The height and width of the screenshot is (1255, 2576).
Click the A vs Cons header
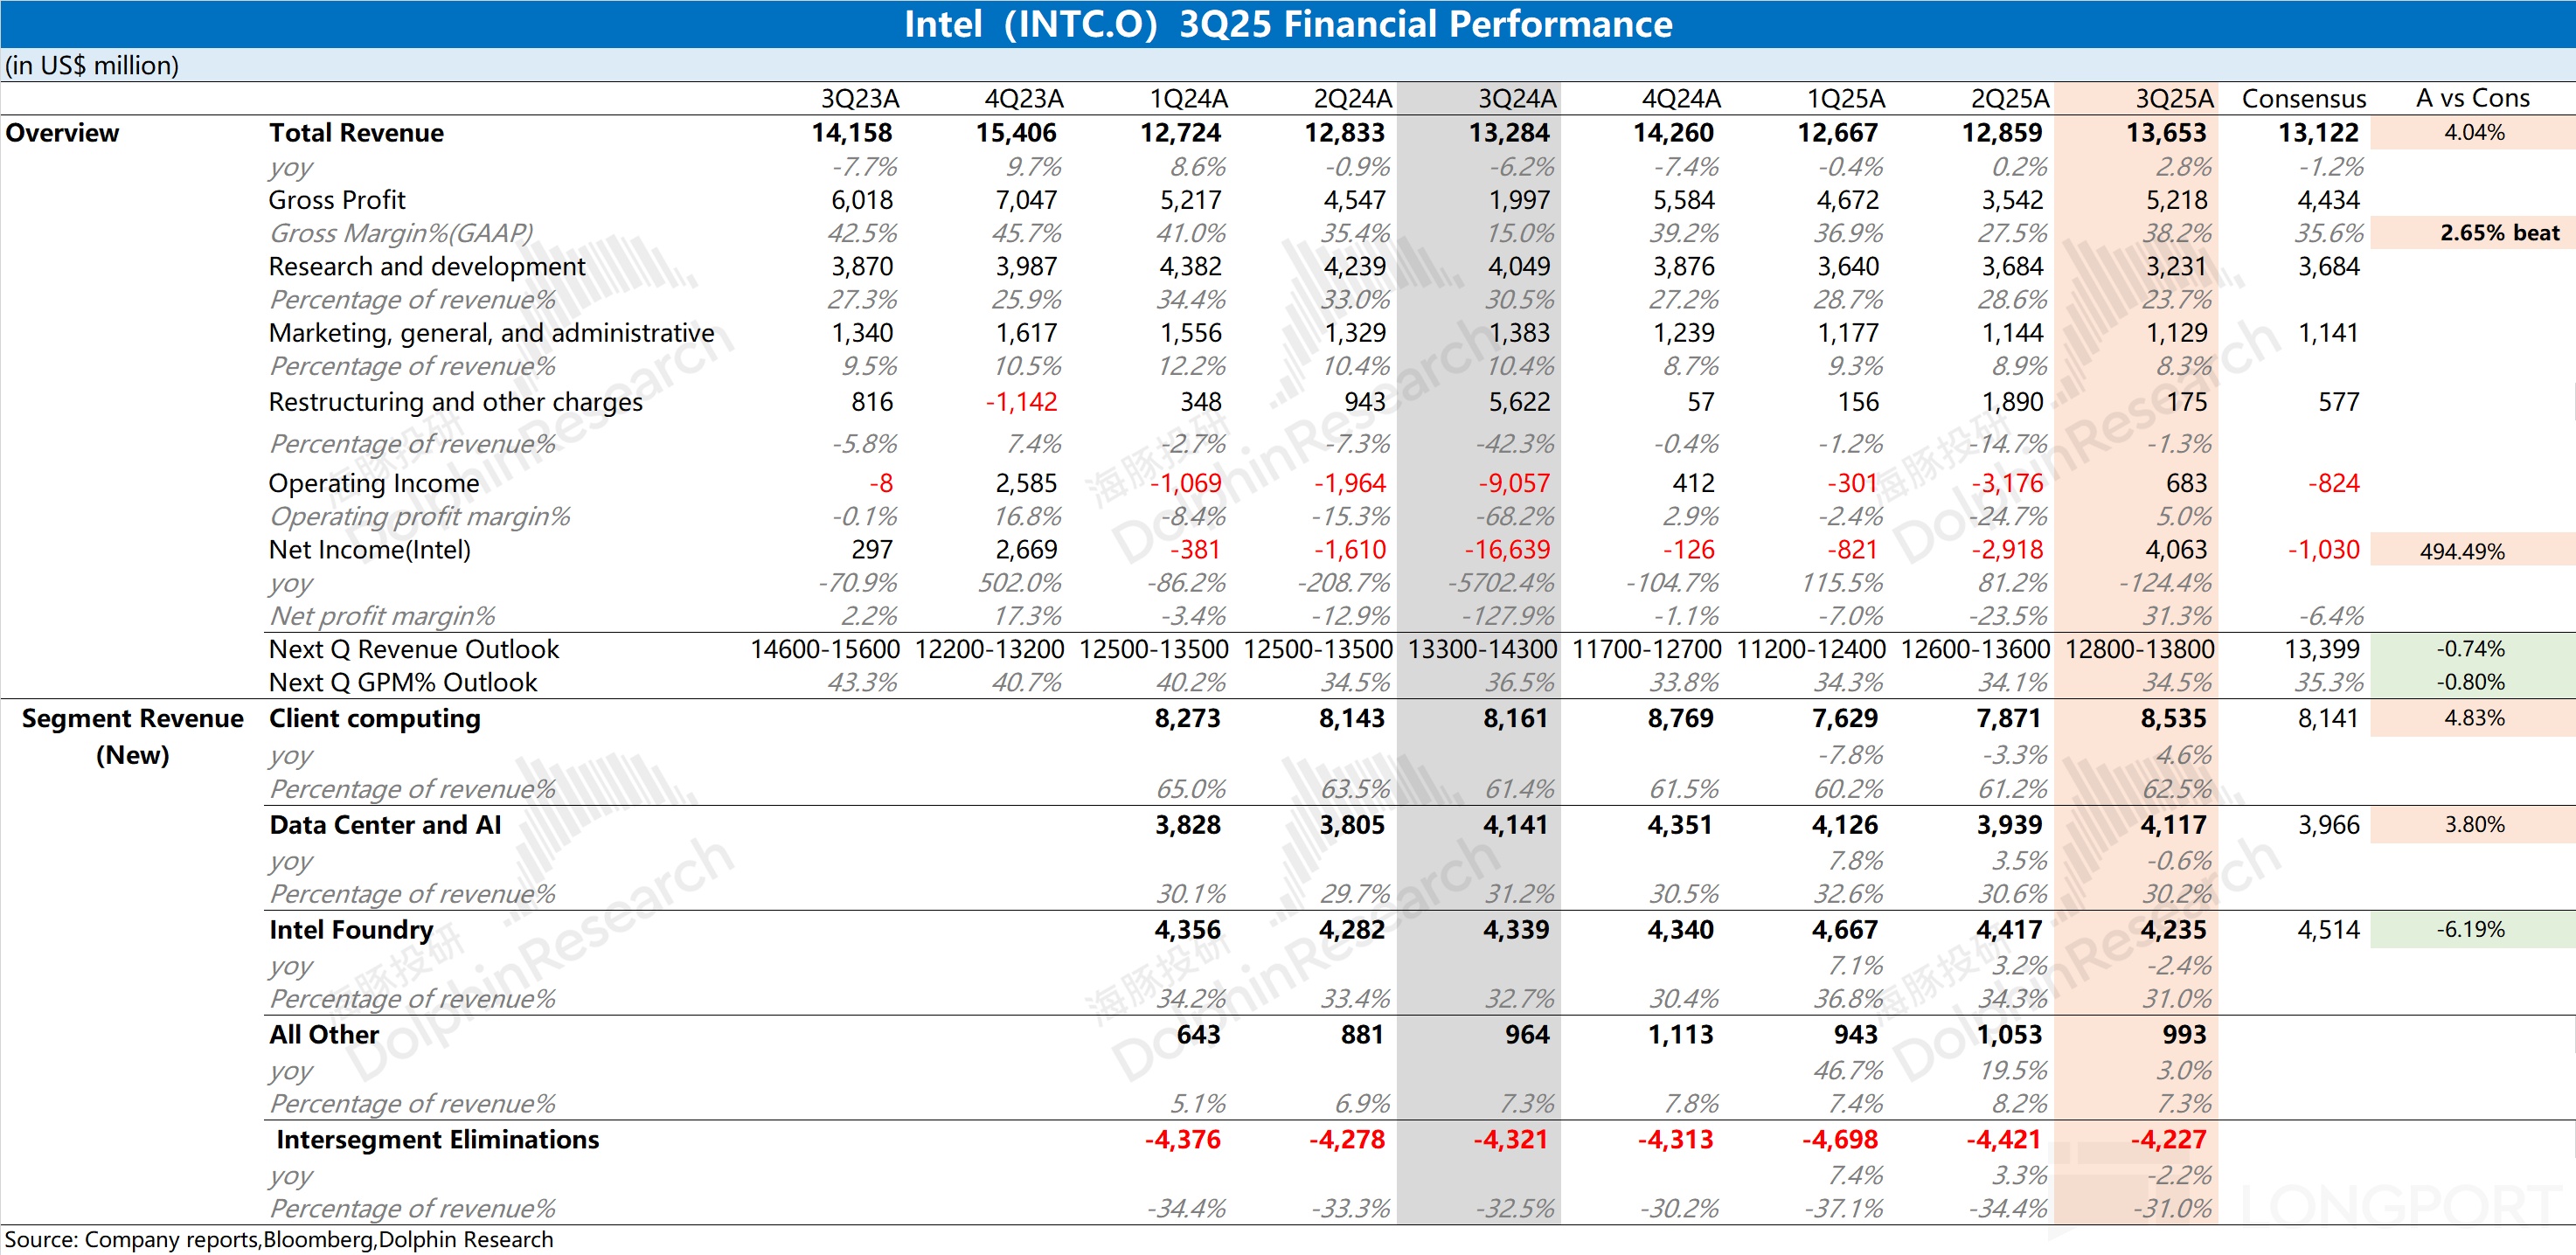2472,98
